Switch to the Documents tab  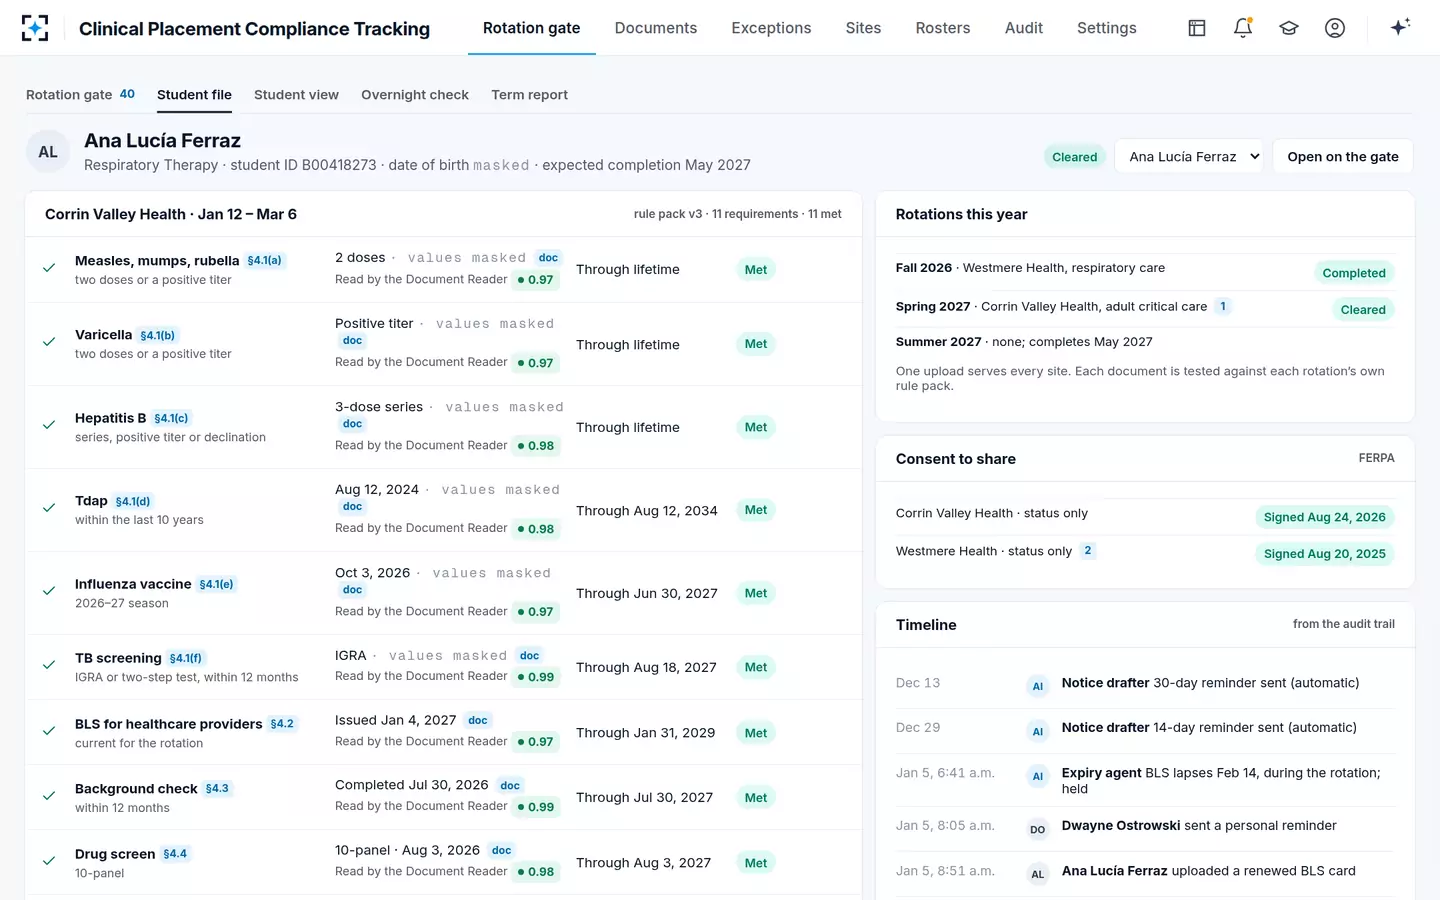(656, 28)
